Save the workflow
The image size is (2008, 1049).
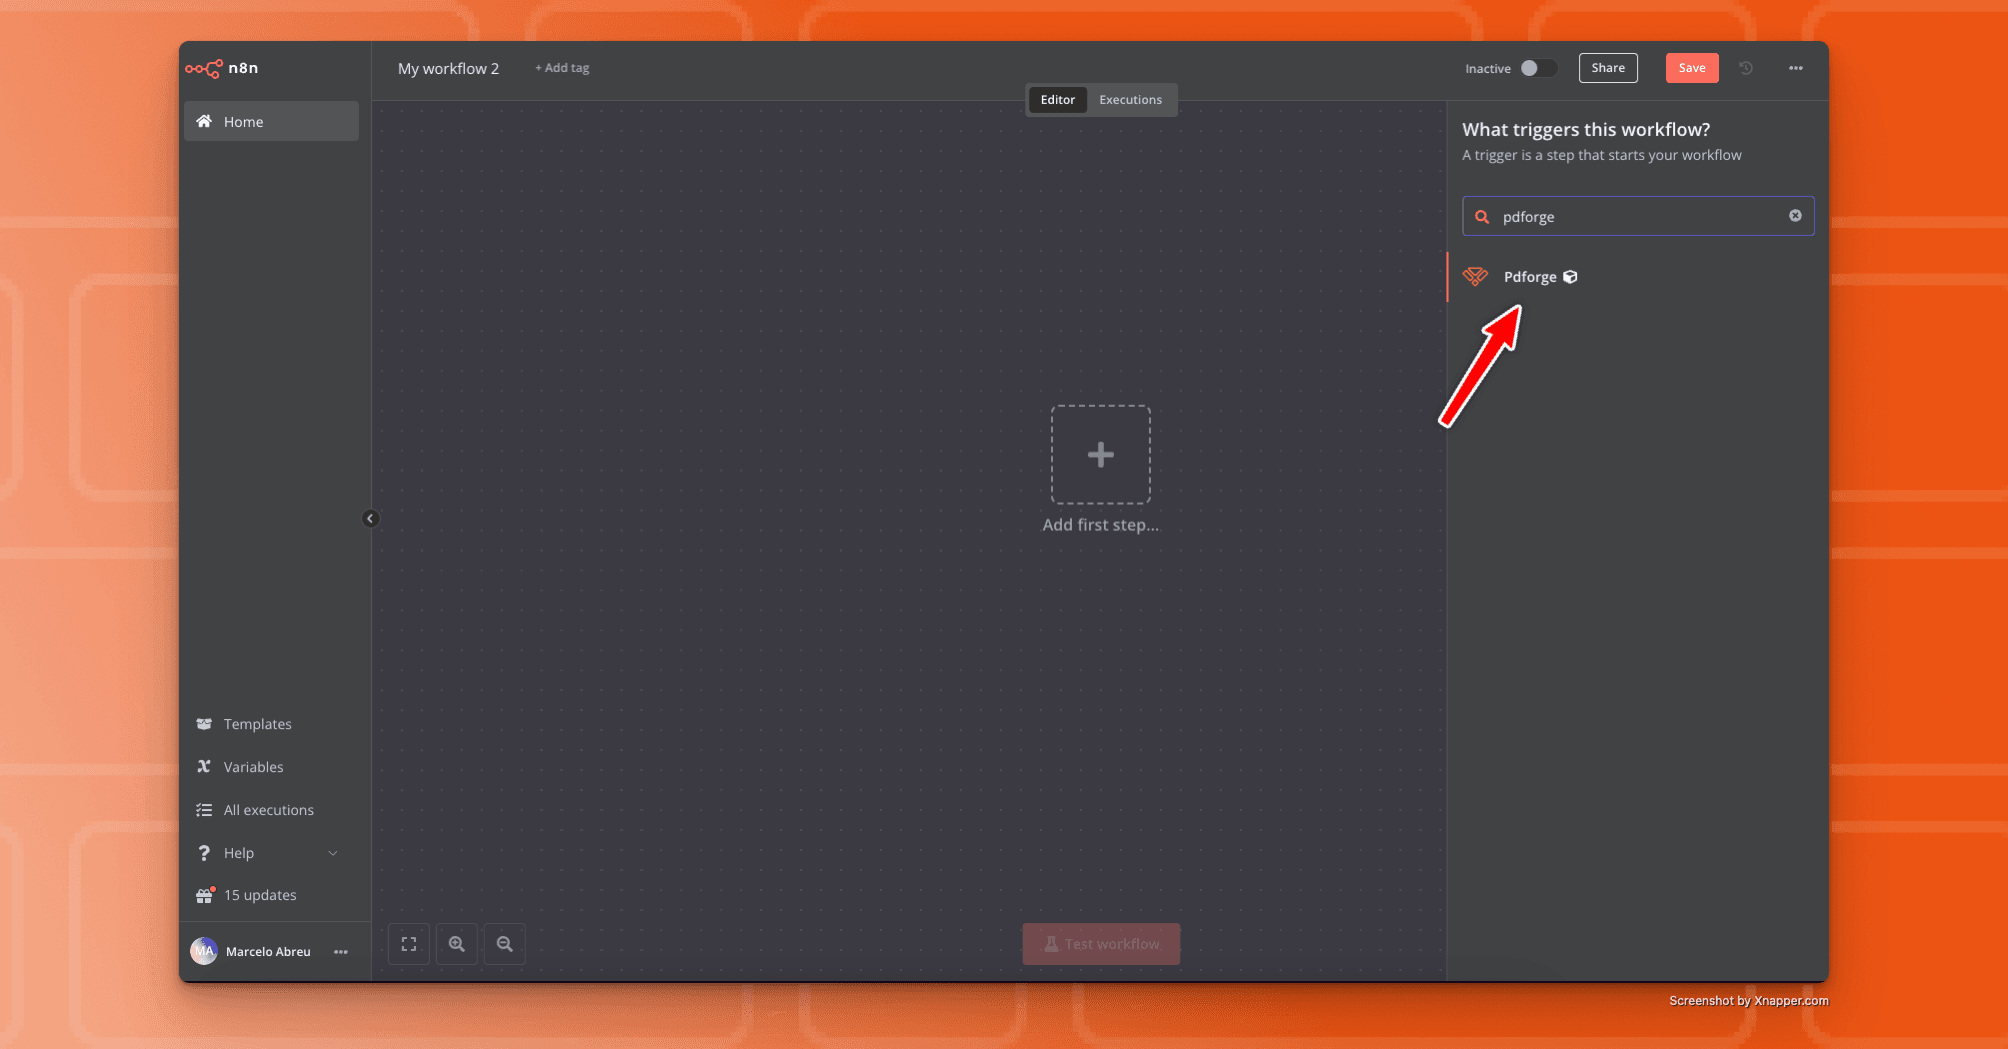pos(1692,68)
